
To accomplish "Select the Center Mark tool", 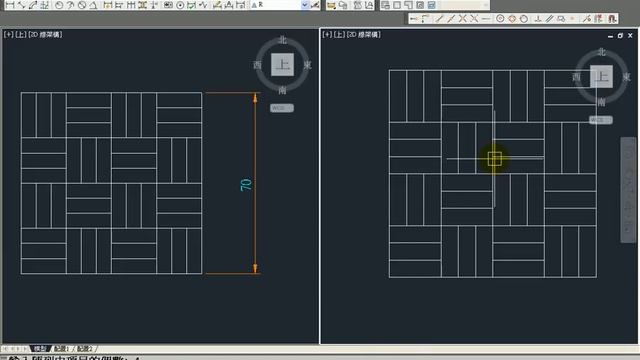I will click(180, 5).
